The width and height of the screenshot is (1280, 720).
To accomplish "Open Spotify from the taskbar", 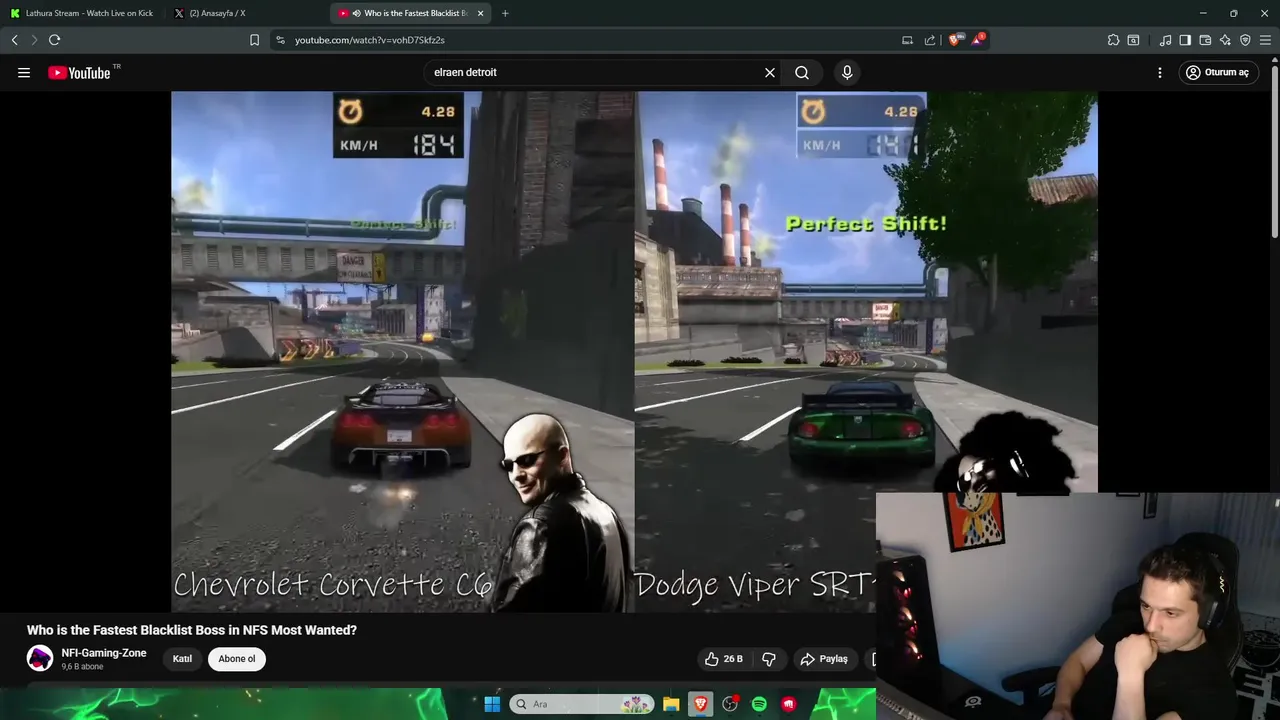I will coord(759,704).
